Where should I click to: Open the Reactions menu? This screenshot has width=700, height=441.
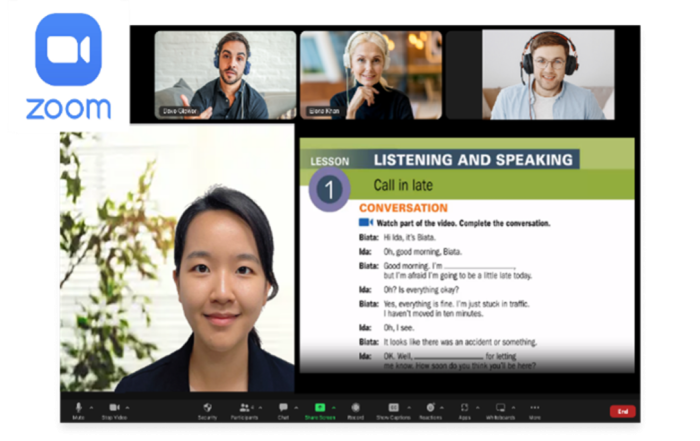pos(430,411)
